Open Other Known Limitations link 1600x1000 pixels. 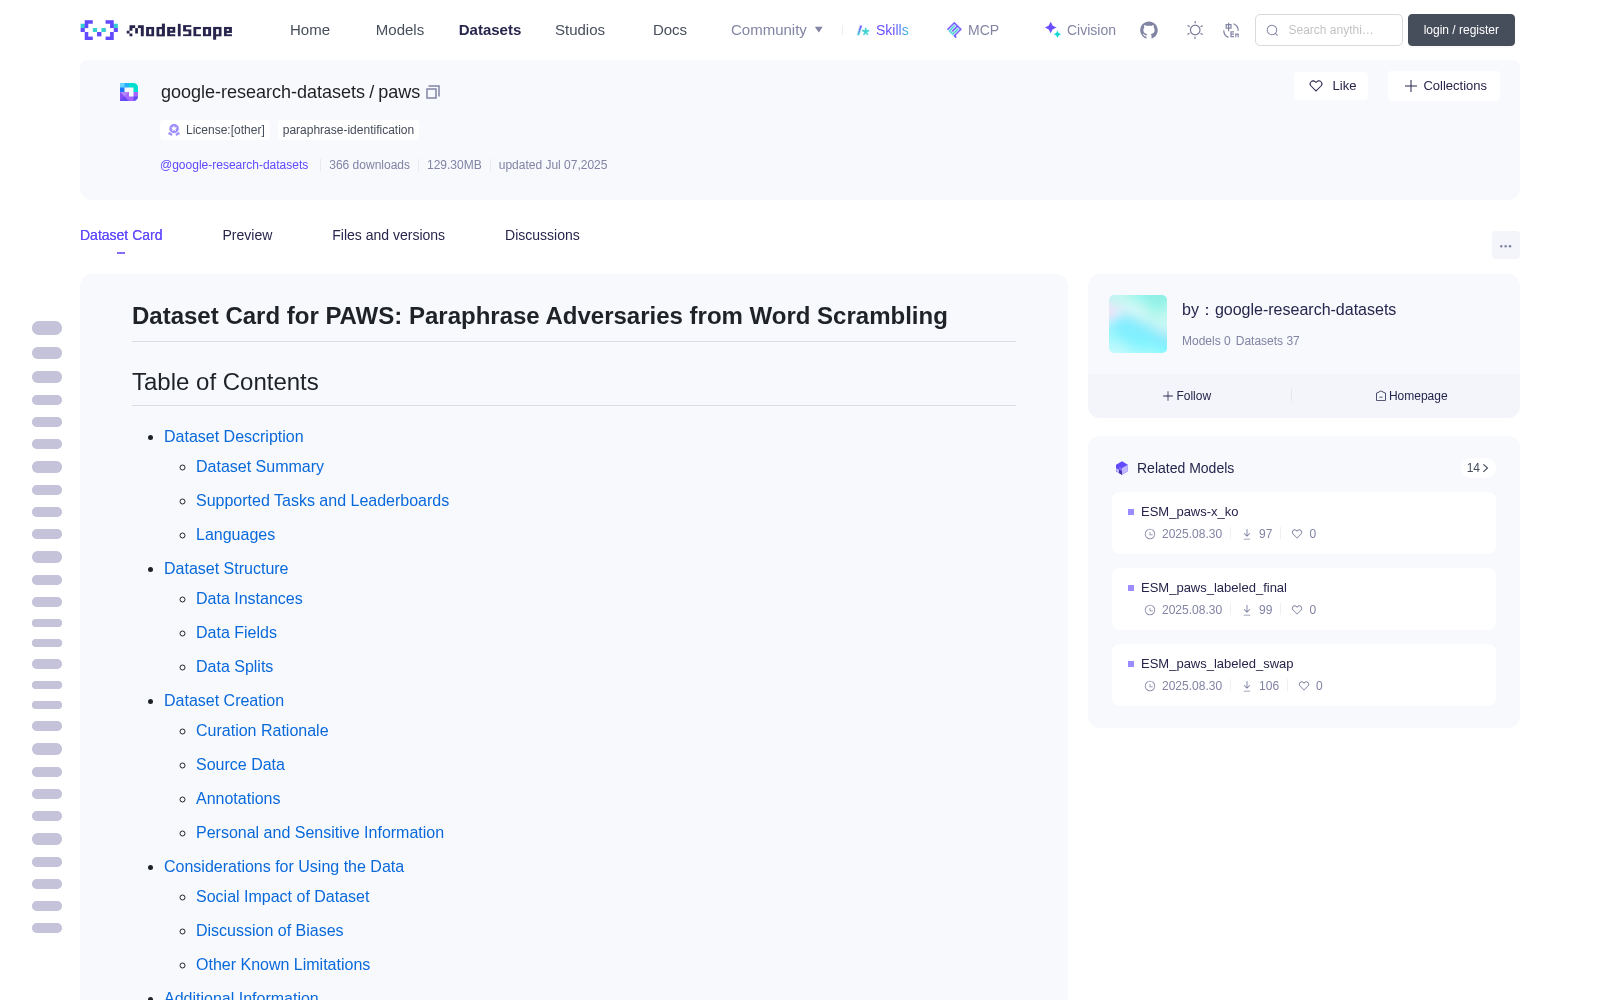(283, 964)
